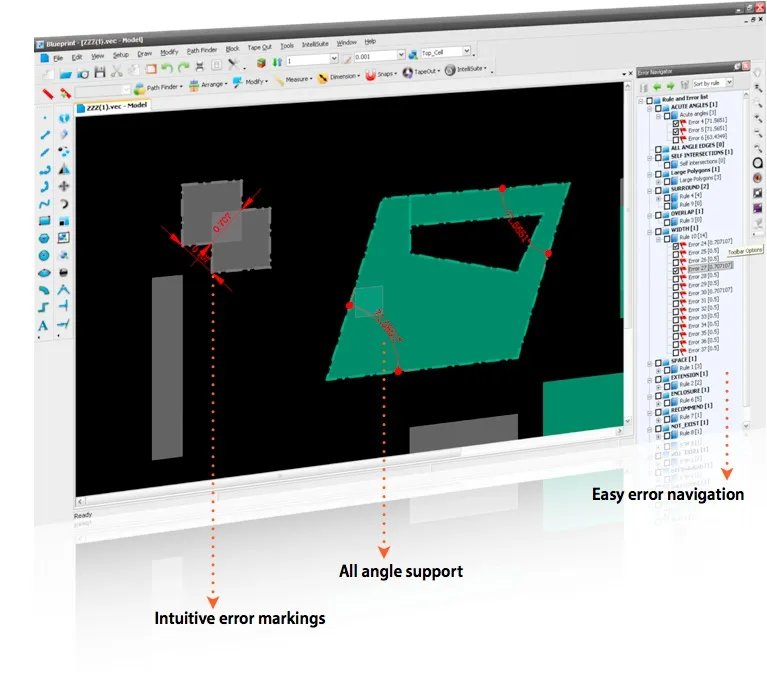Go to the next error green arrow
767x685 pixels.
coord(671,86)
